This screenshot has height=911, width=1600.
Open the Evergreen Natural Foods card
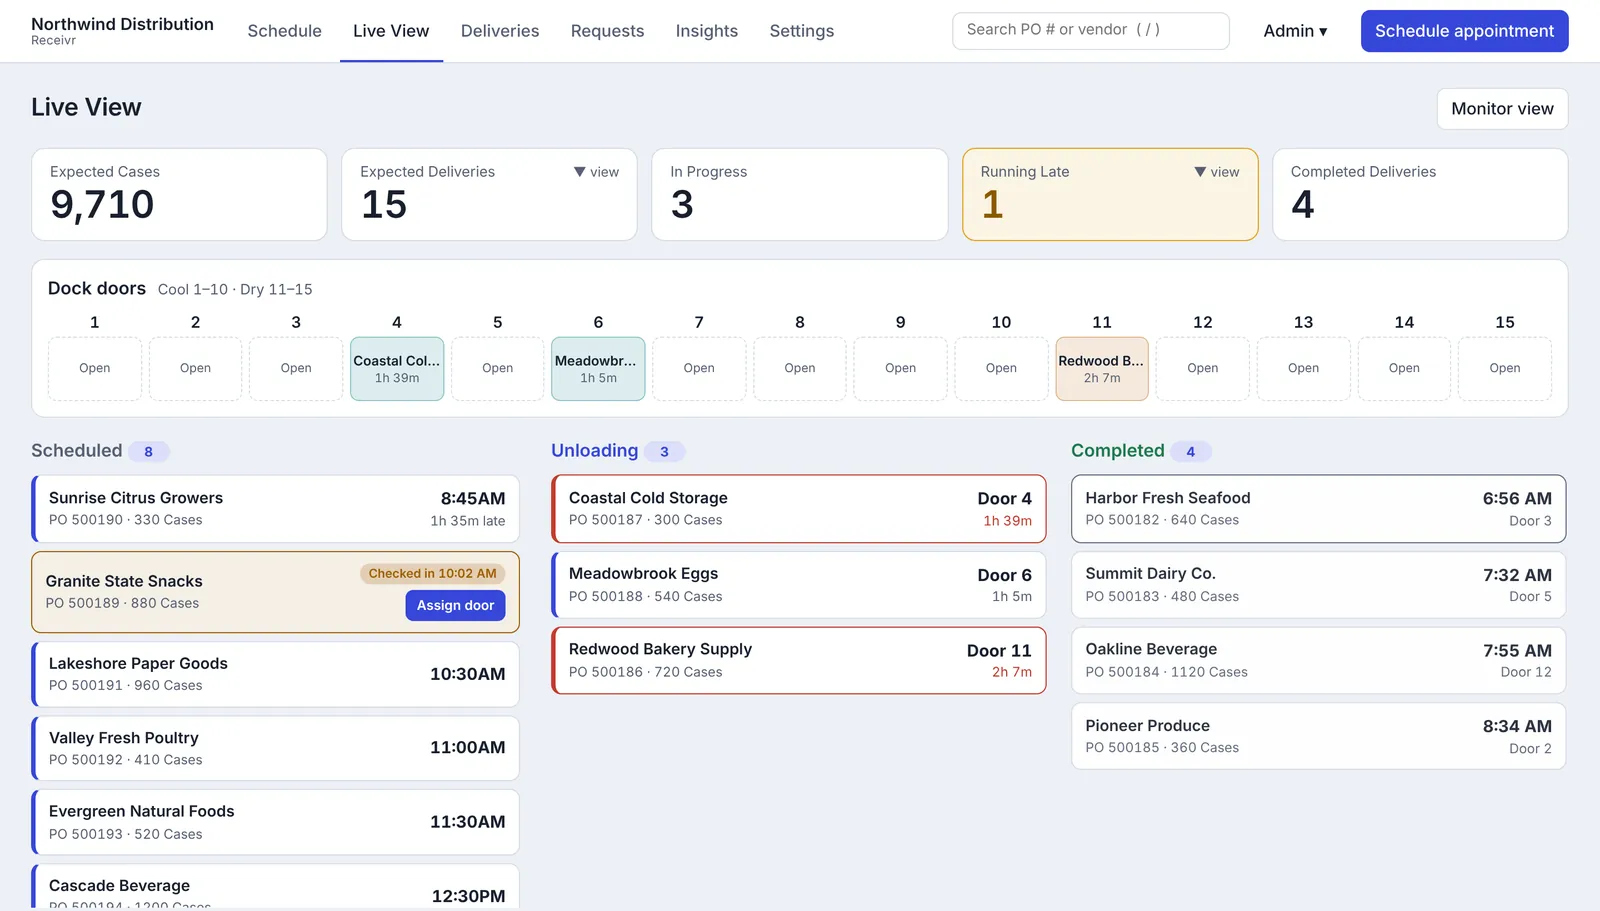click(x=275, y=822)
